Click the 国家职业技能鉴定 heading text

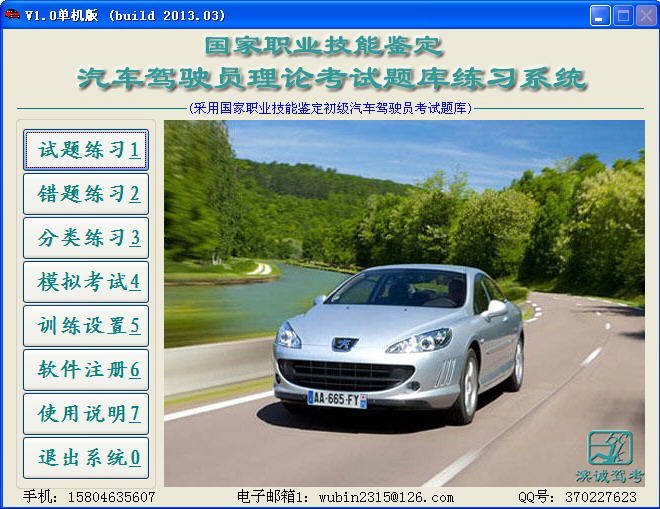(323, 46)
